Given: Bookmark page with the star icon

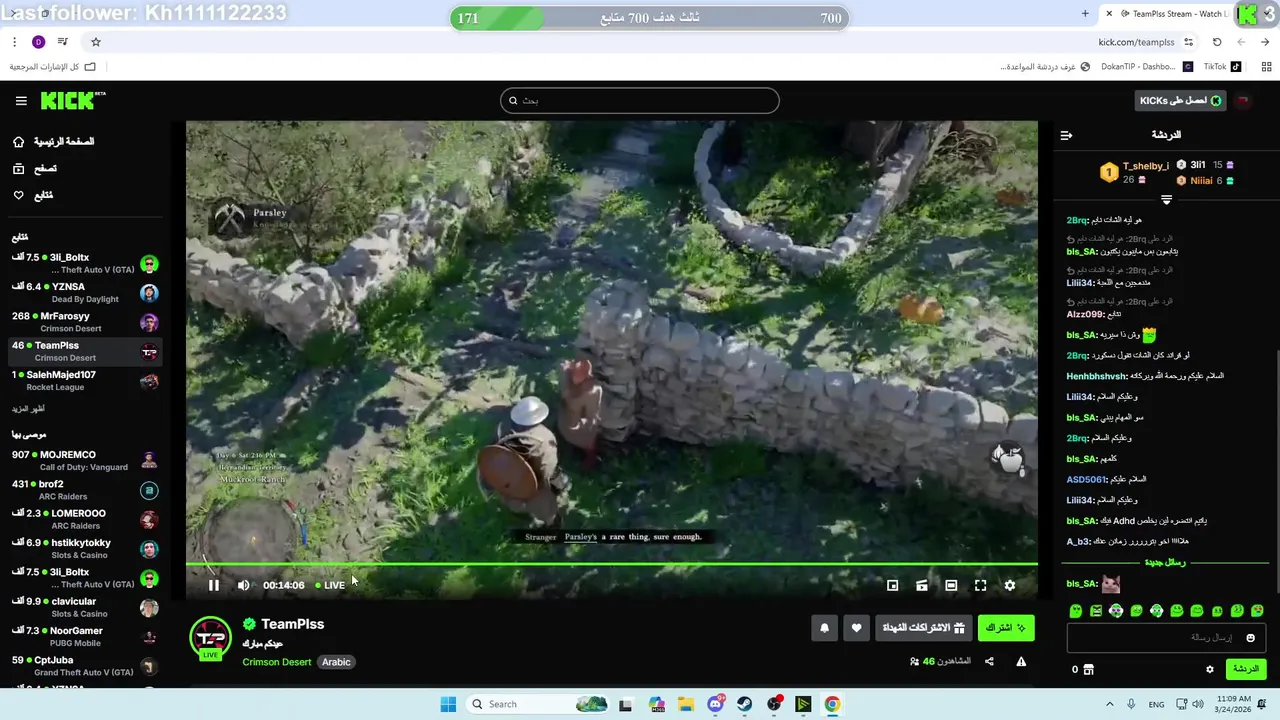Looking at the screenshot, I should (96, 42).
